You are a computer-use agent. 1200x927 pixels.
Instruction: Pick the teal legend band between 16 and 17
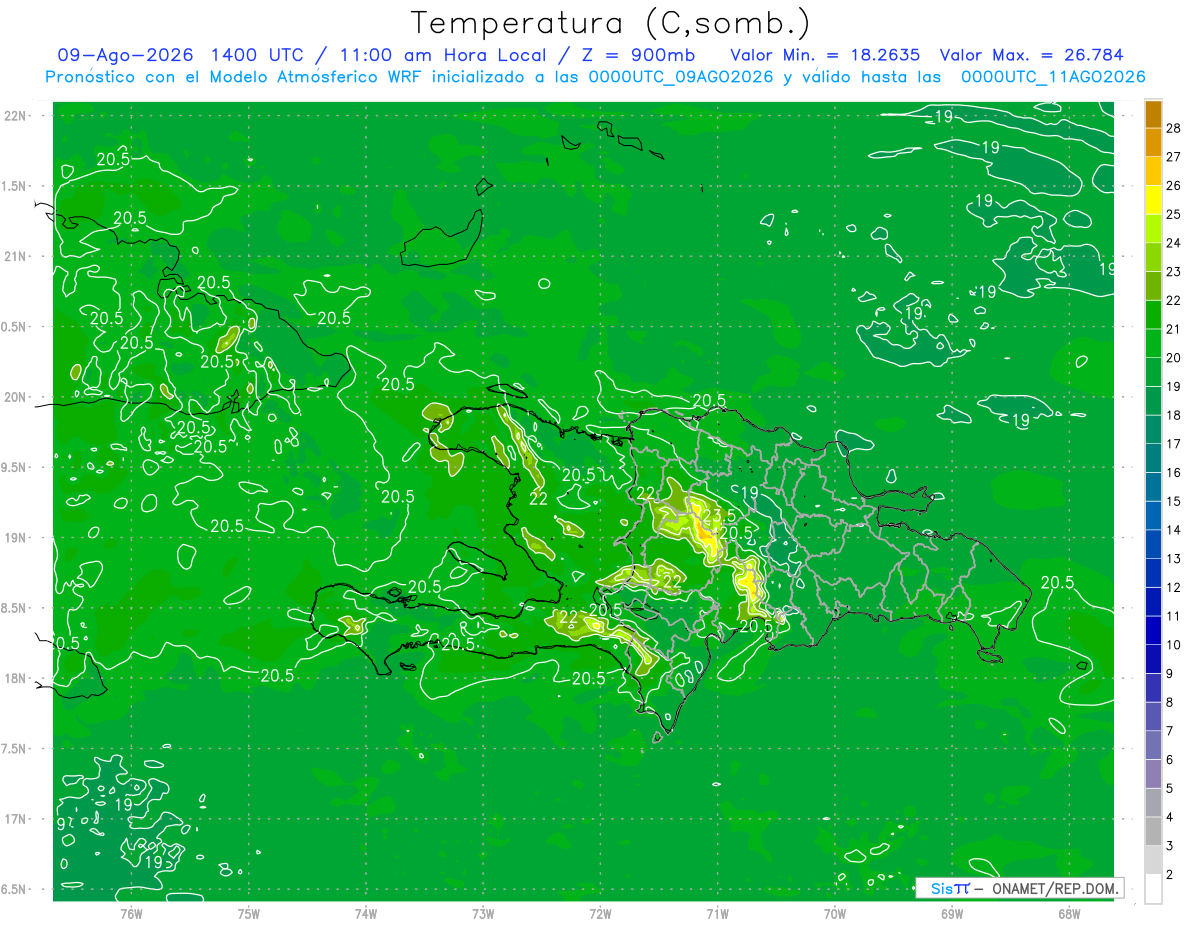tap(1153, 459)
